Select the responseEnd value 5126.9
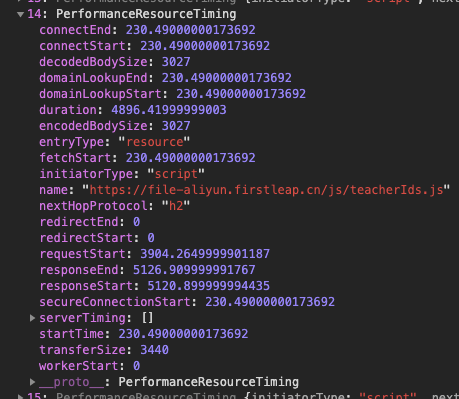The height and width of the screenshot is (399, 459). click(194, 270)
